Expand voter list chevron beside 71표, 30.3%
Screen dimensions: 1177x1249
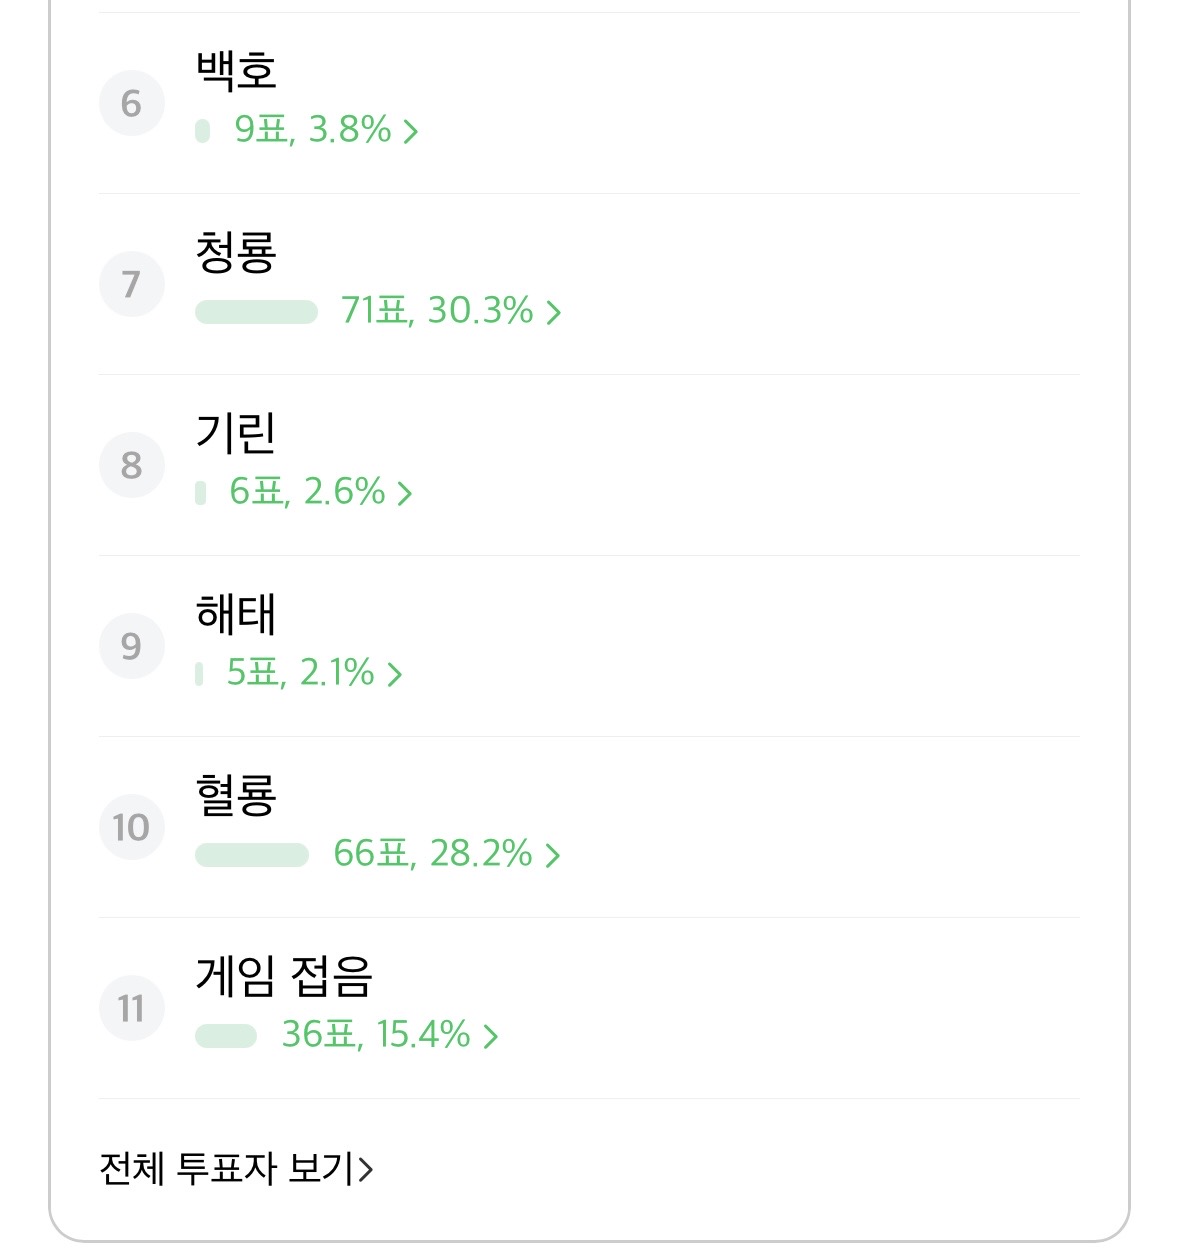(553, 312)
